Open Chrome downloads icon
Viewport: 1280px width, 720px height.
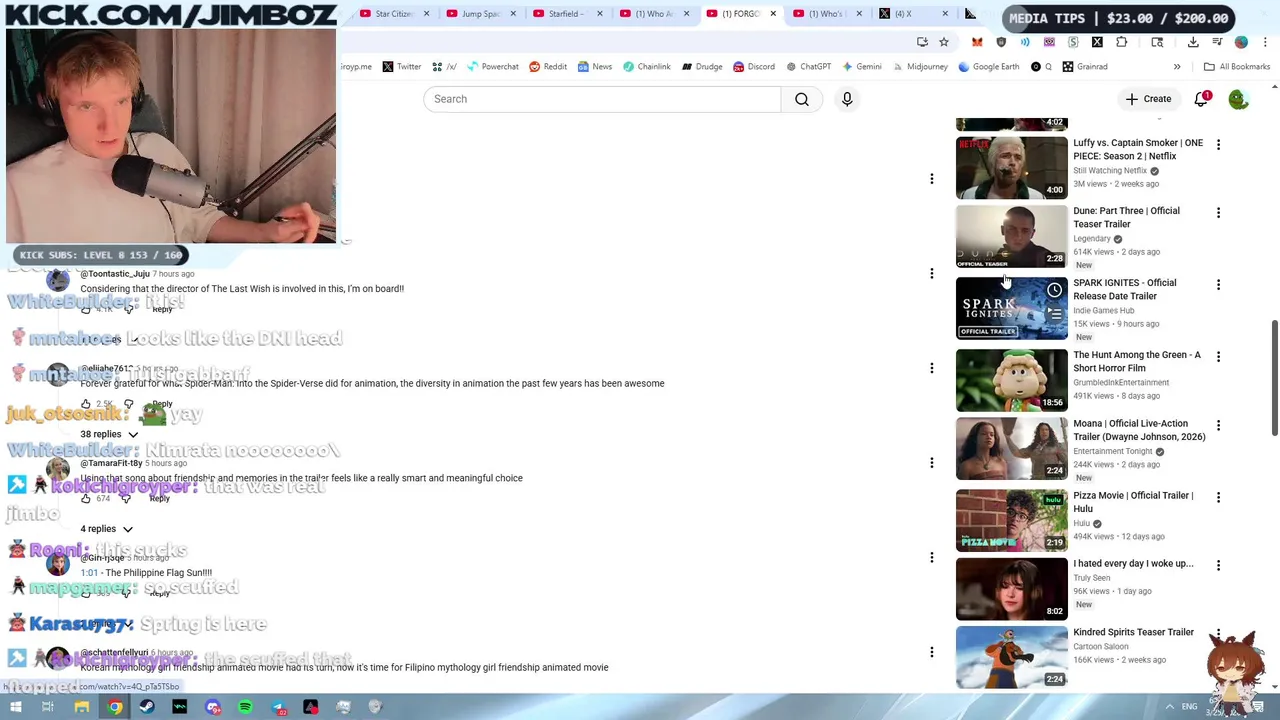click(1193, 42)
